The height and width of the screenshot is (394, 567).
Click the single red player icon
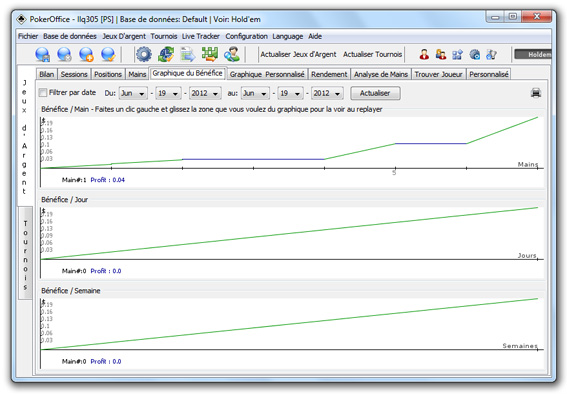click(424, 55)
